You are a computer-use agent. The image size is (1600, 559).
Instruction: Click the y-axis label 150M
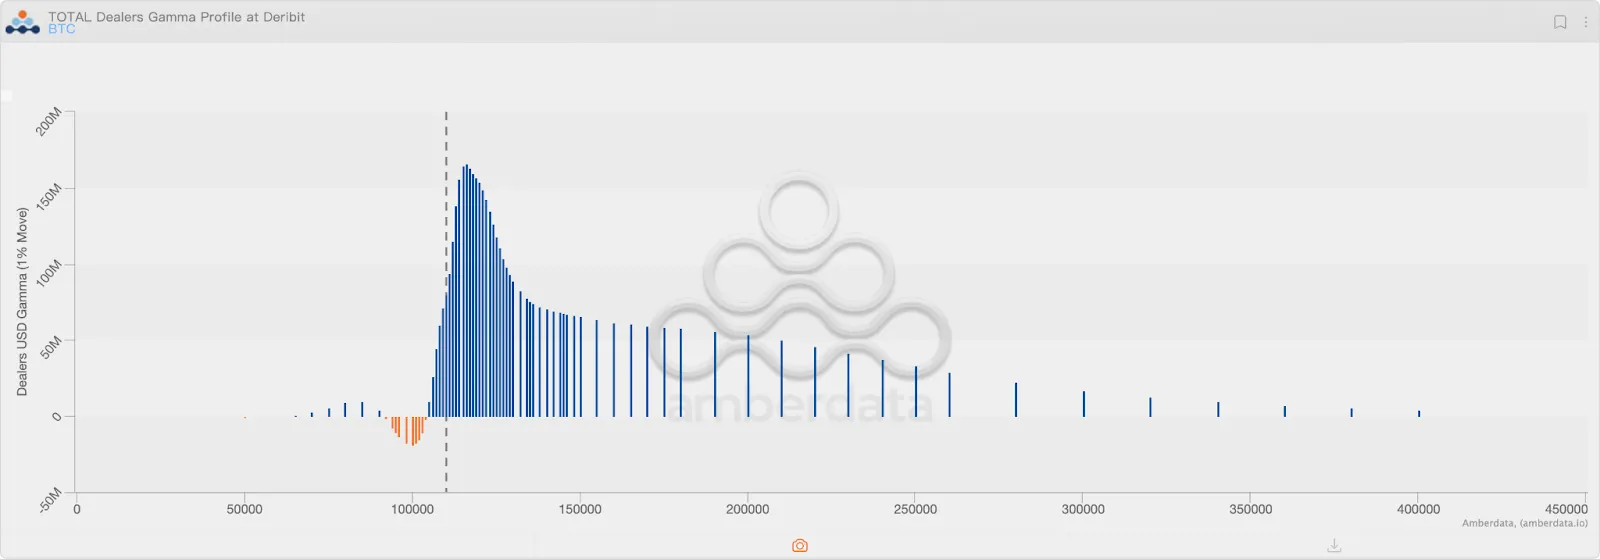pos(49,197)
